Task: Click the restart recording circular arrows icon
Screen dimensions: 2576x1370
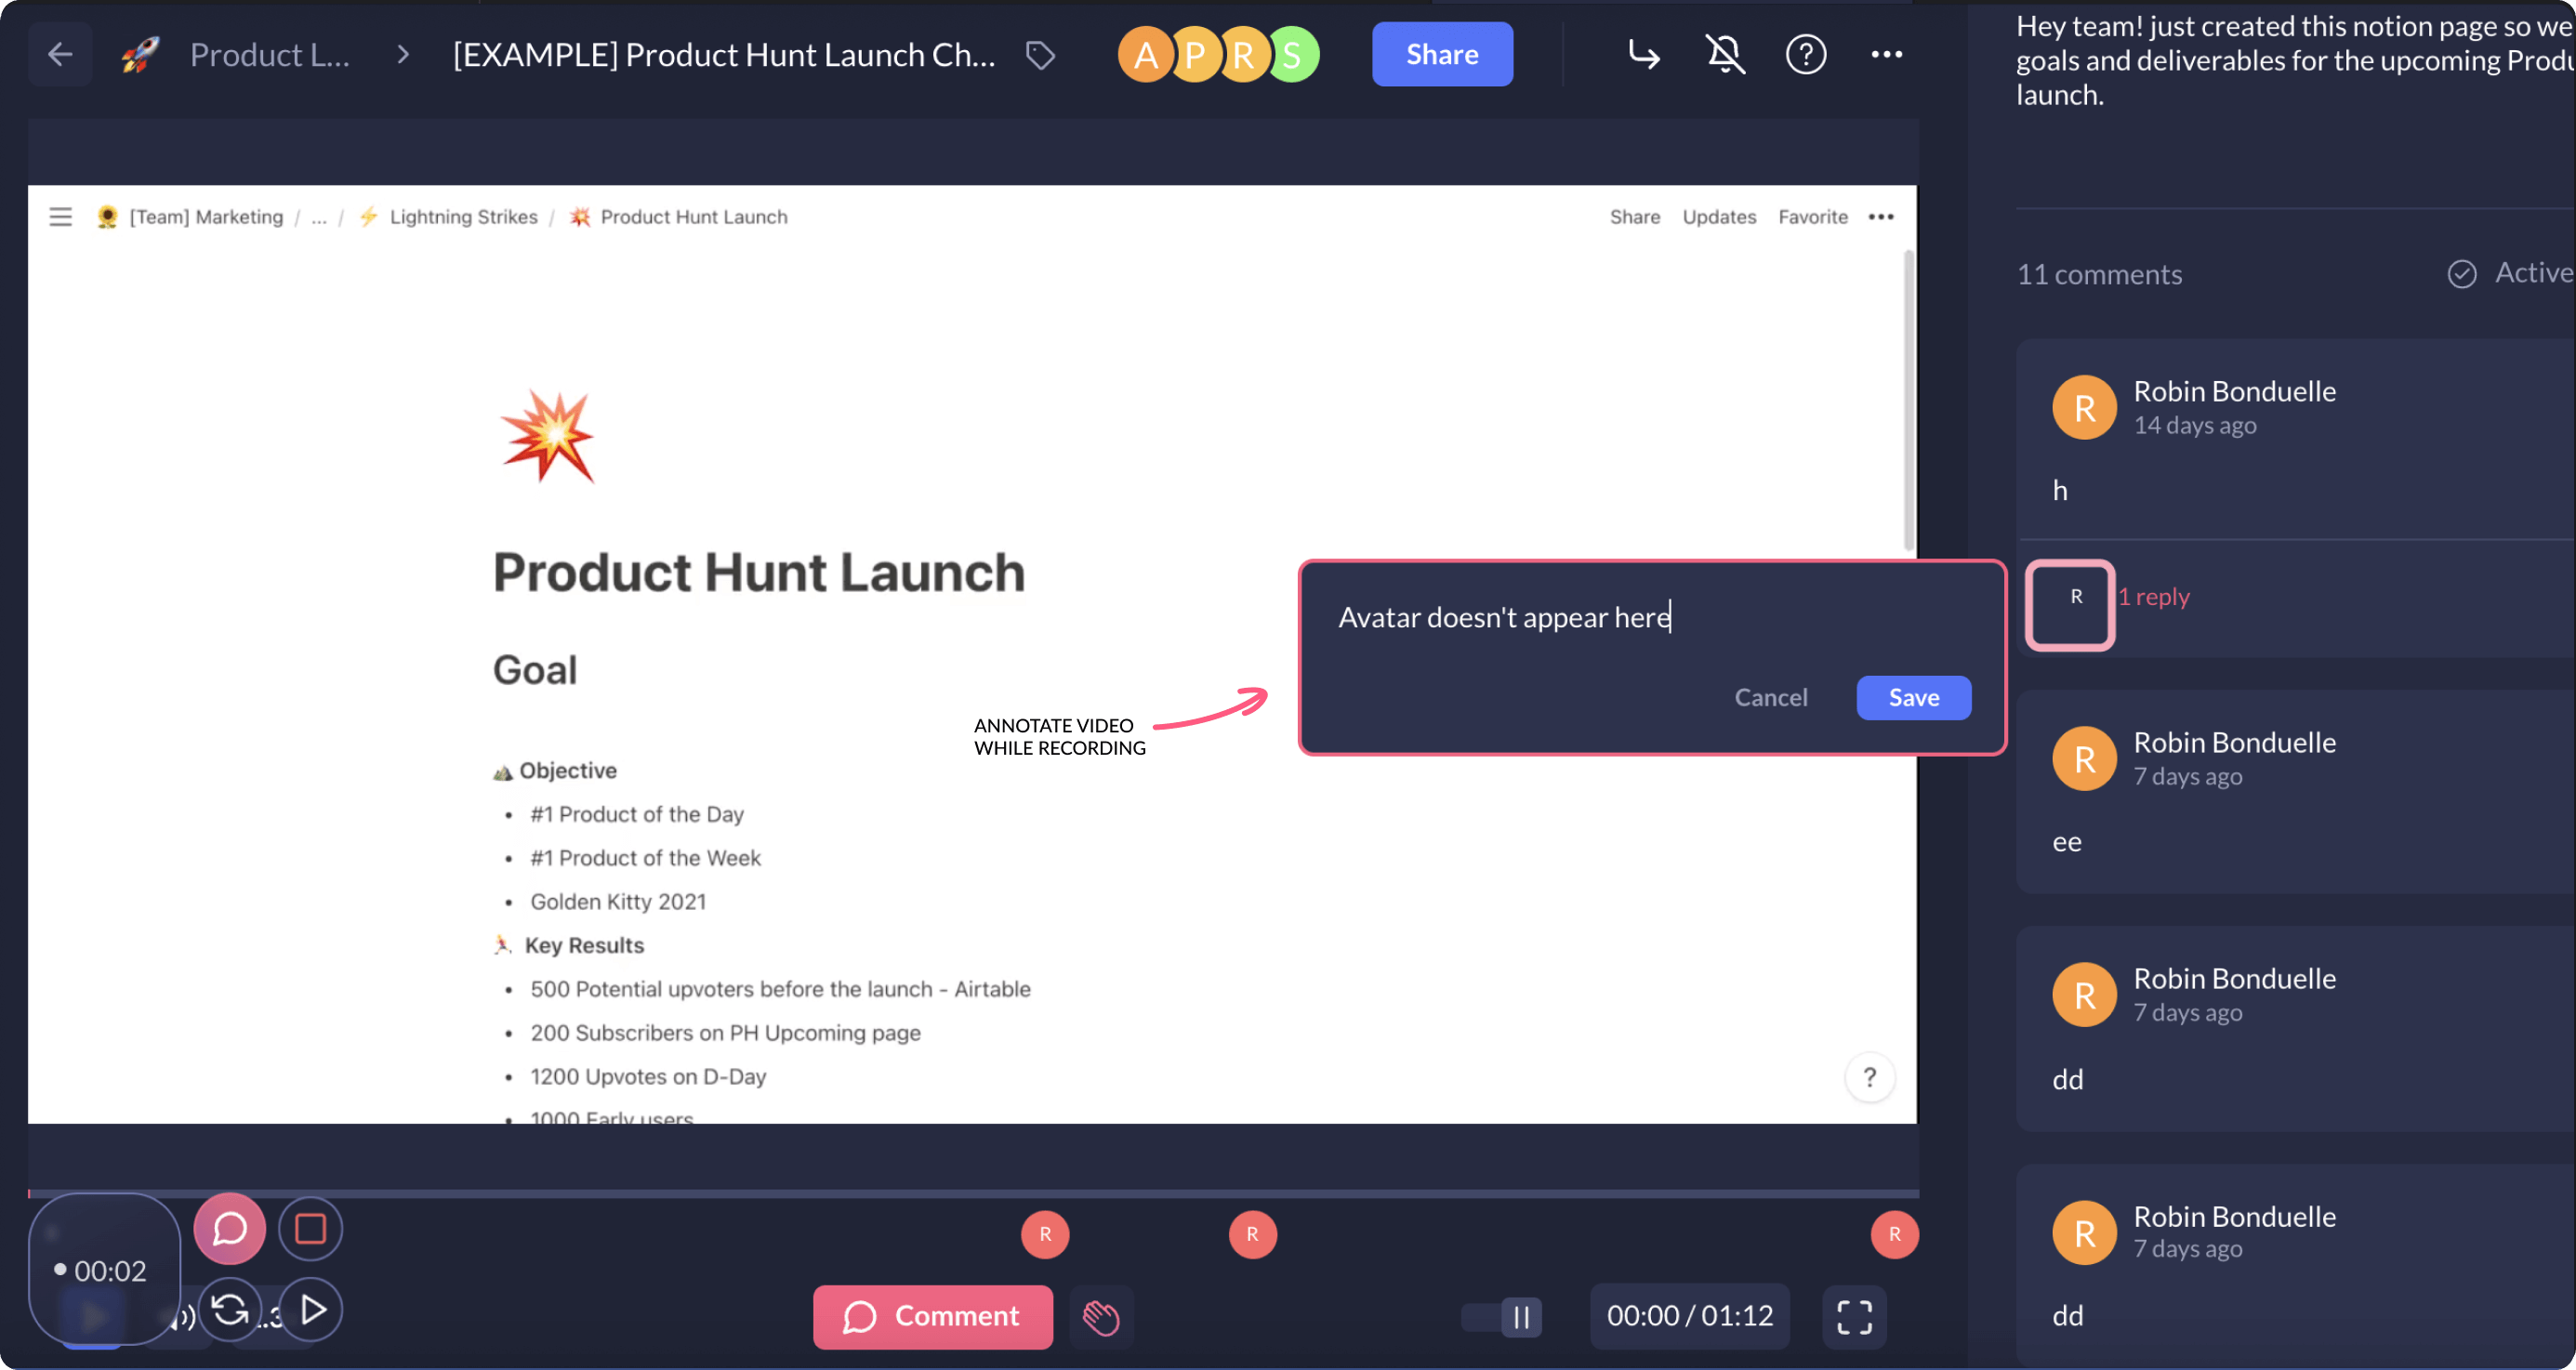Action: tap(230, 1309)
